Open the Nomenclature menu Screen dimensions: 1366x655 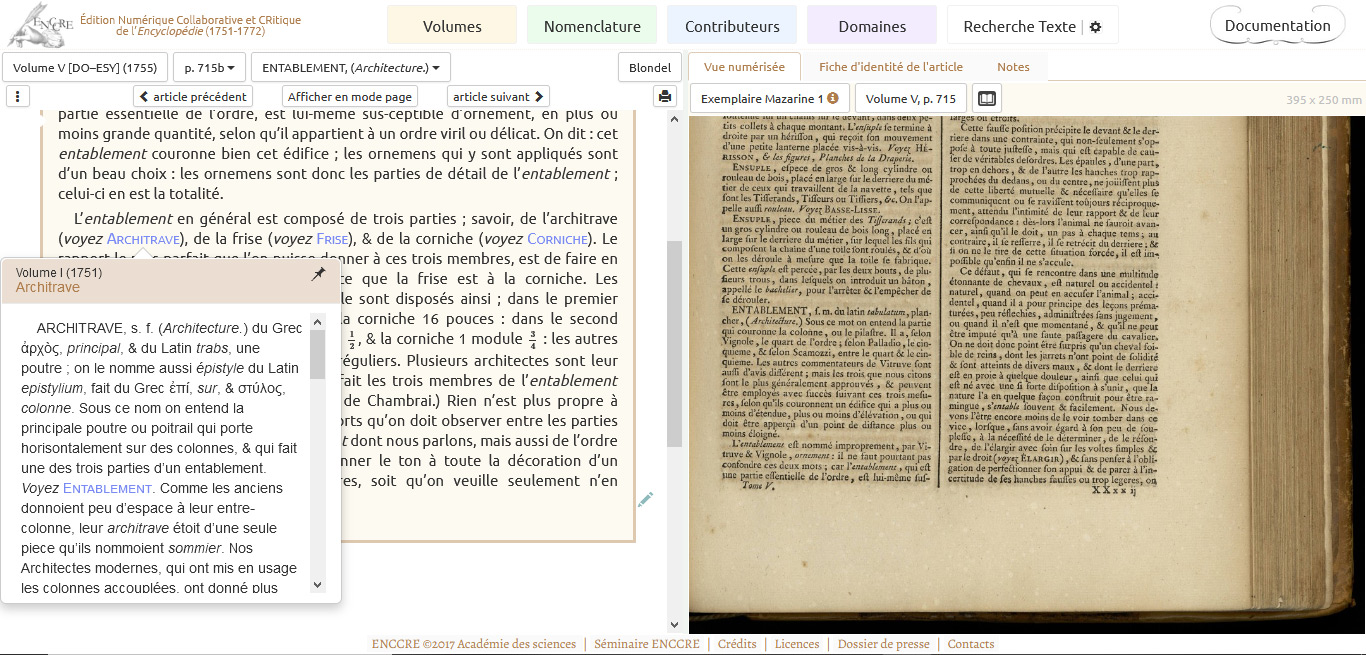tap(592, 27)
